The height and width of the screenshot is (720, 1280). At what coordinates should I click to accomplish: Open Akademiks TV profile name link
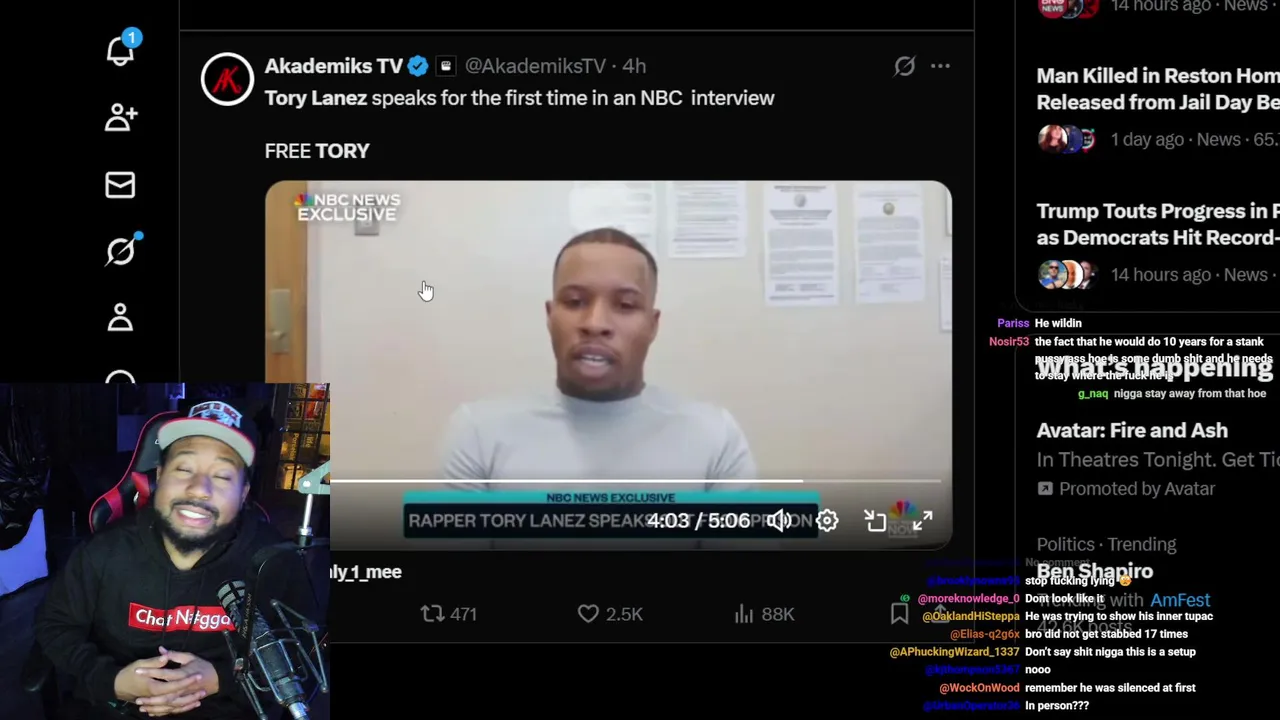coord(333,66)
